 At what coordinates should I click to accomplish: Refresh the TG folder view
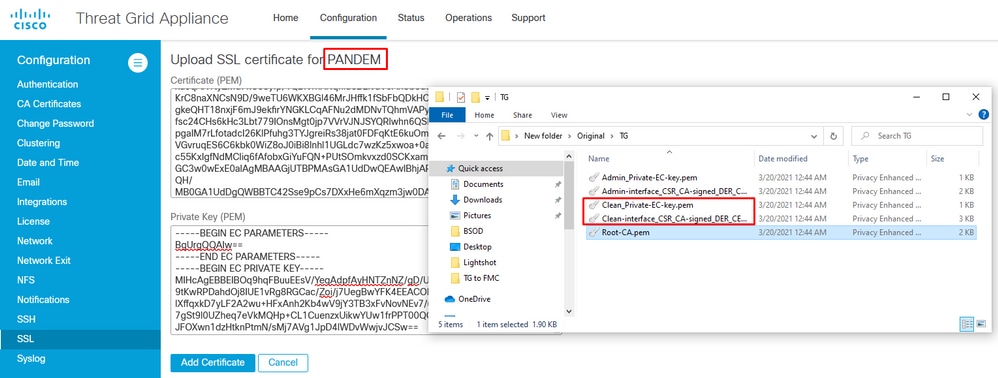click(833, 136)
